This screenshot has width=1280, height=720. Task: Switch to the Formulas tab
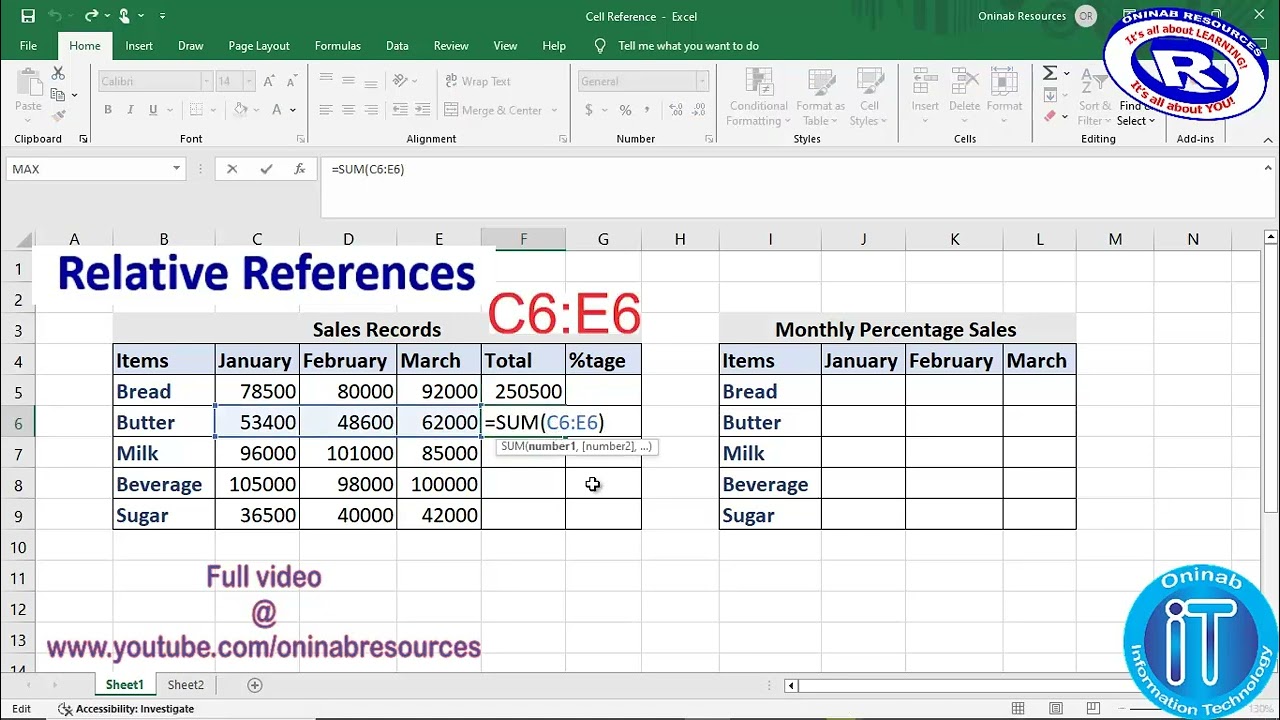click(x=338, y=46)
